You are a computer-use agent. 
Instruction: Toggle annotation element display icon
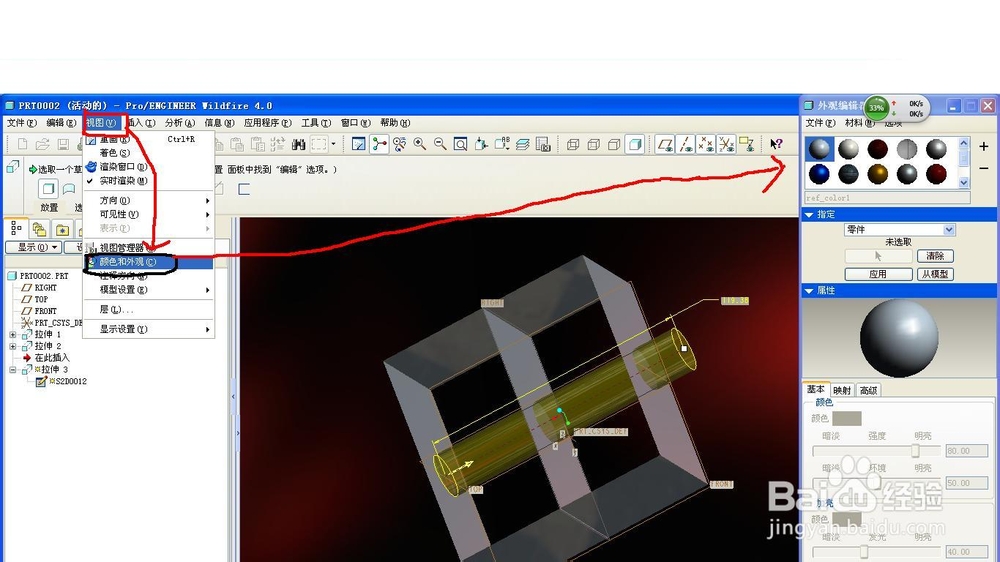tap(747, 145)
